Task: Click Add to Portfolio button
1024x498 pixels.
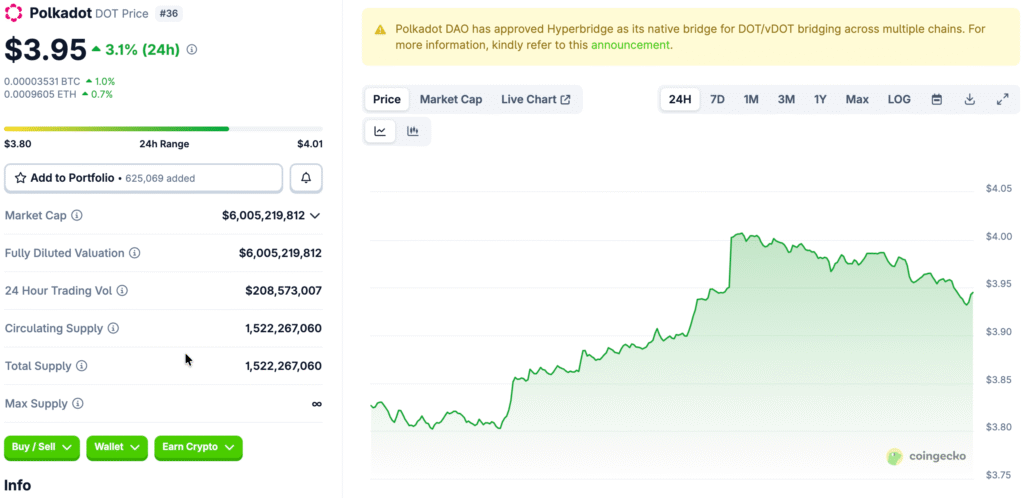Action: (x=144, y=178)
